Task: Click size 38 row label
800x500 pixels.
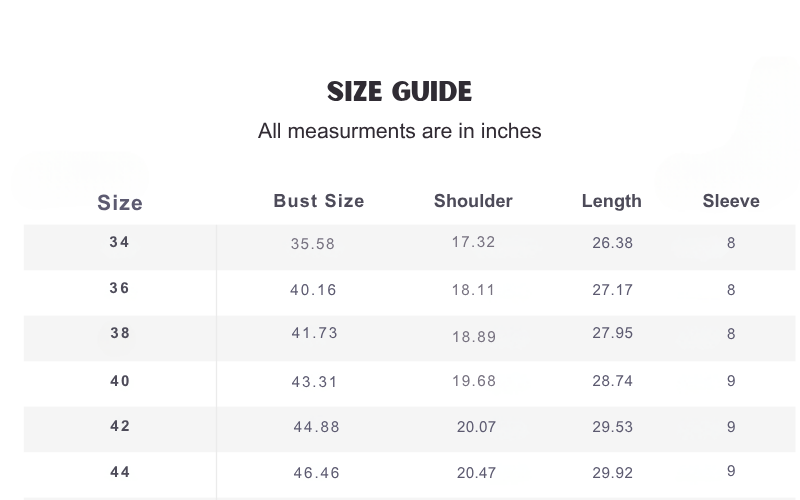Action: [x=120, y=334]
